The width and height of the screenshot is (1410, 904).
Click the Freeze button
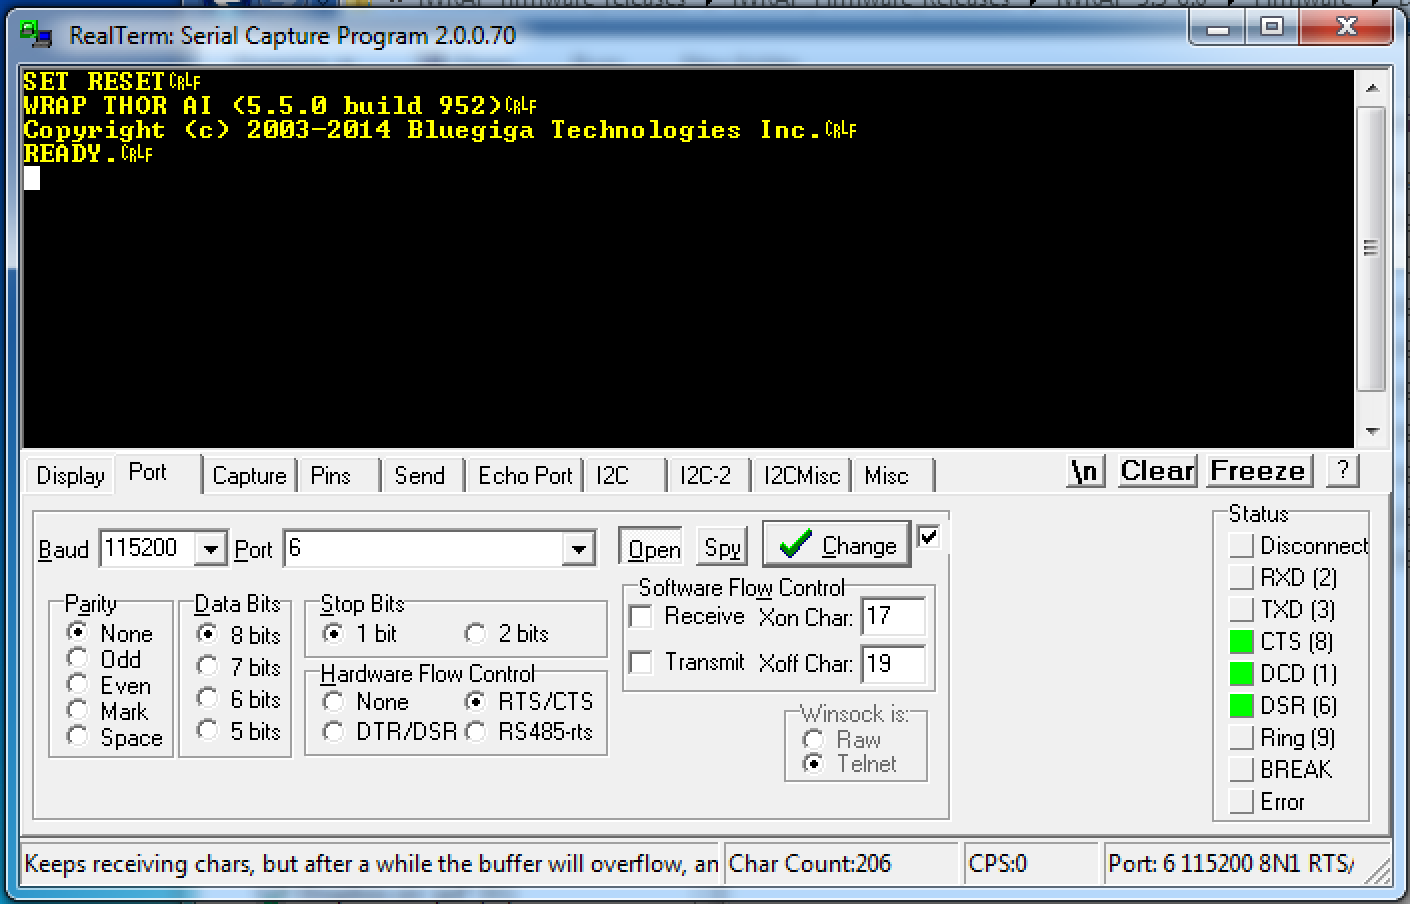(x=1257, y=470)
